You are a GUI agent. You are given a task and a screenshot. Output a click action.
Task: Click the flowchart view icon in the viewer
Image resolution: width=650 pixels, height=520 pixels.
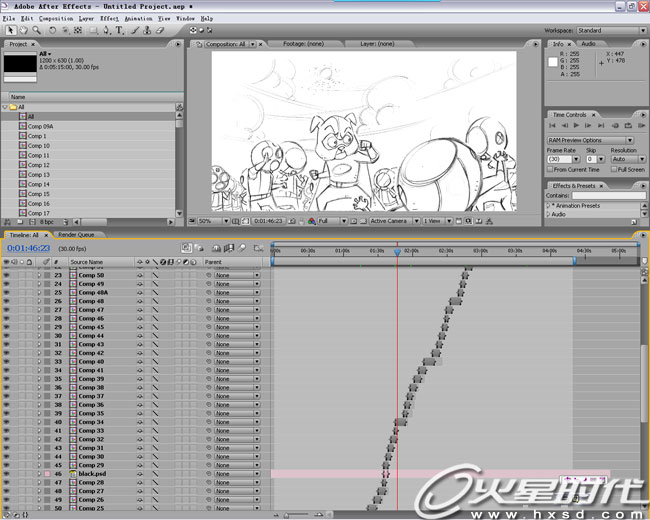pyautogui.click(x=489, y=221)
